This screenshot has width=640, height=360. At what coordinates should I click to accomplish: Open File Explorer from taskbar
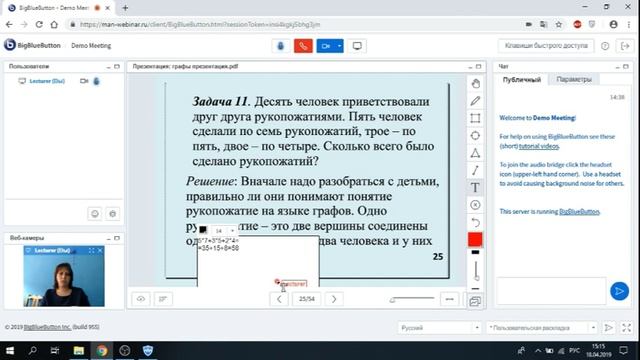coord(78,351)
